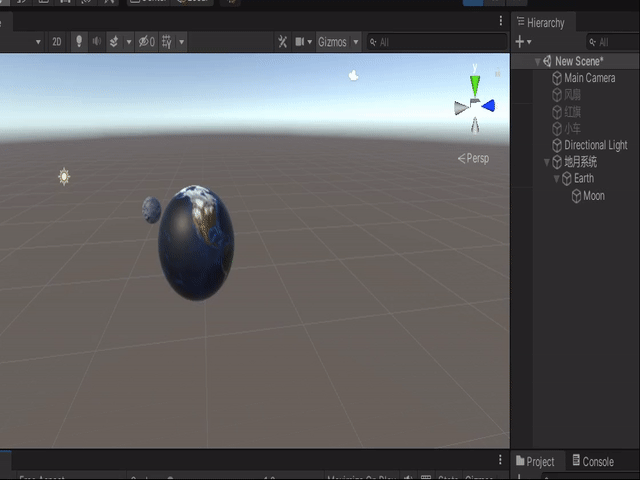The image size is (640, 480).
Task: Toggle 2D scene view mode
Action: [57, 42]
